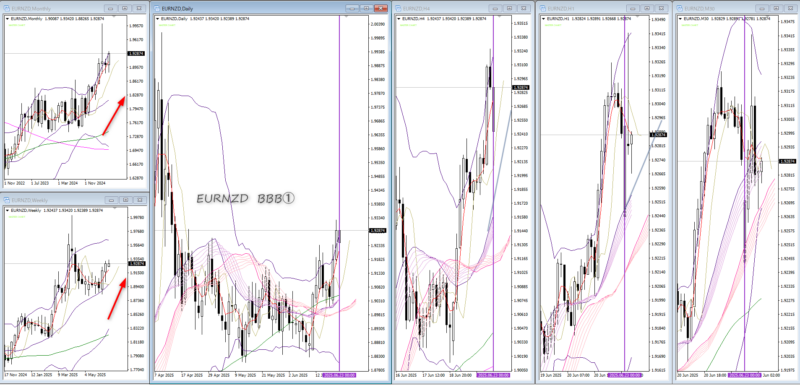Image resolution: width=800 pixels, height=385 pixels.
Task: Click the H1 chart current price tag
Action: (657, 135)
